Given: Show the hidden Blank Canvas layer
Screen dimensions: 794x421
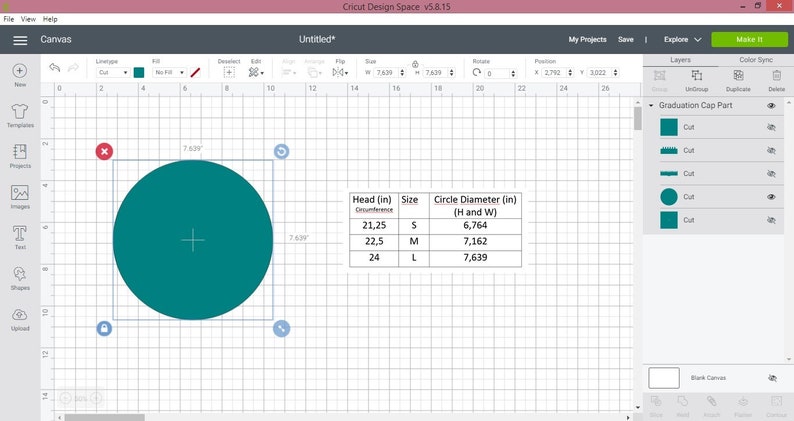Looking at the screenshot, I should [x=772, y=378].
